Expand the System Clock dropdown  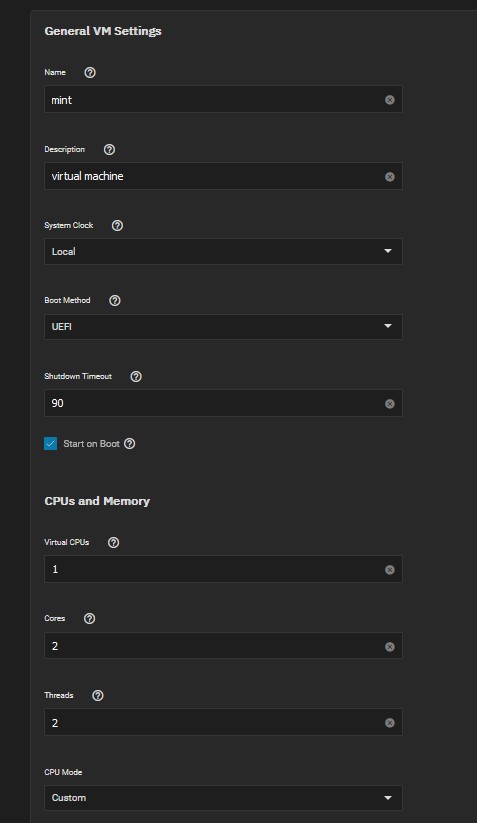[x=223, y=251]
